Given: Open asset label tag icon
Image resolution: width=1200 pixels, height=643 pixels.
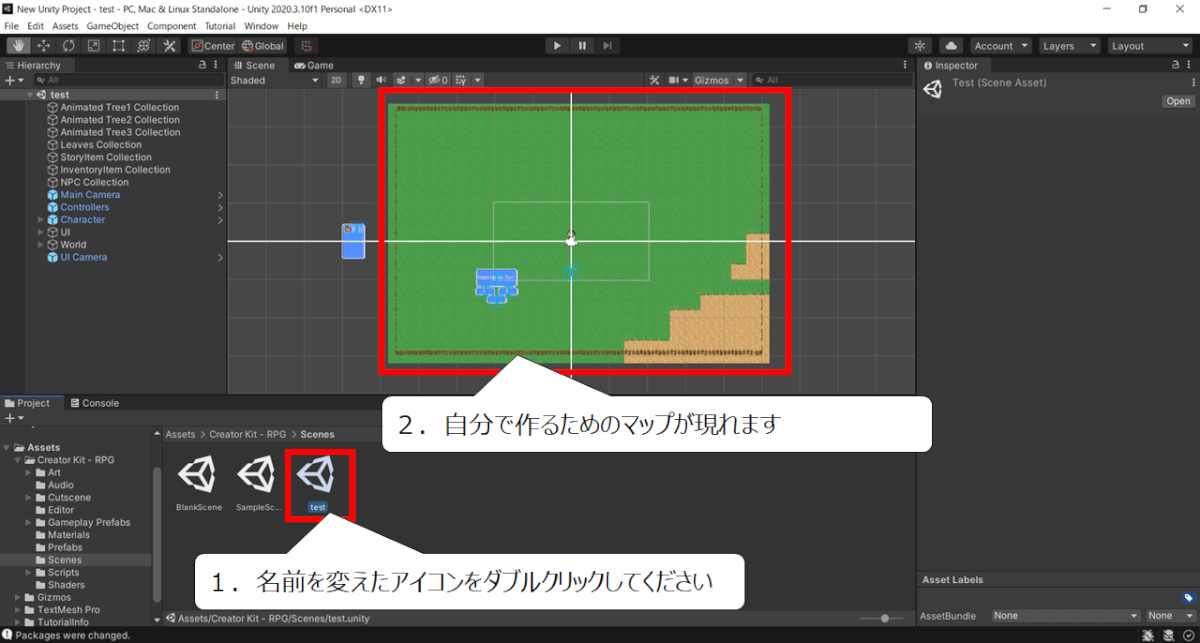Looking at the screenshot, I should tap(1188, 598).
